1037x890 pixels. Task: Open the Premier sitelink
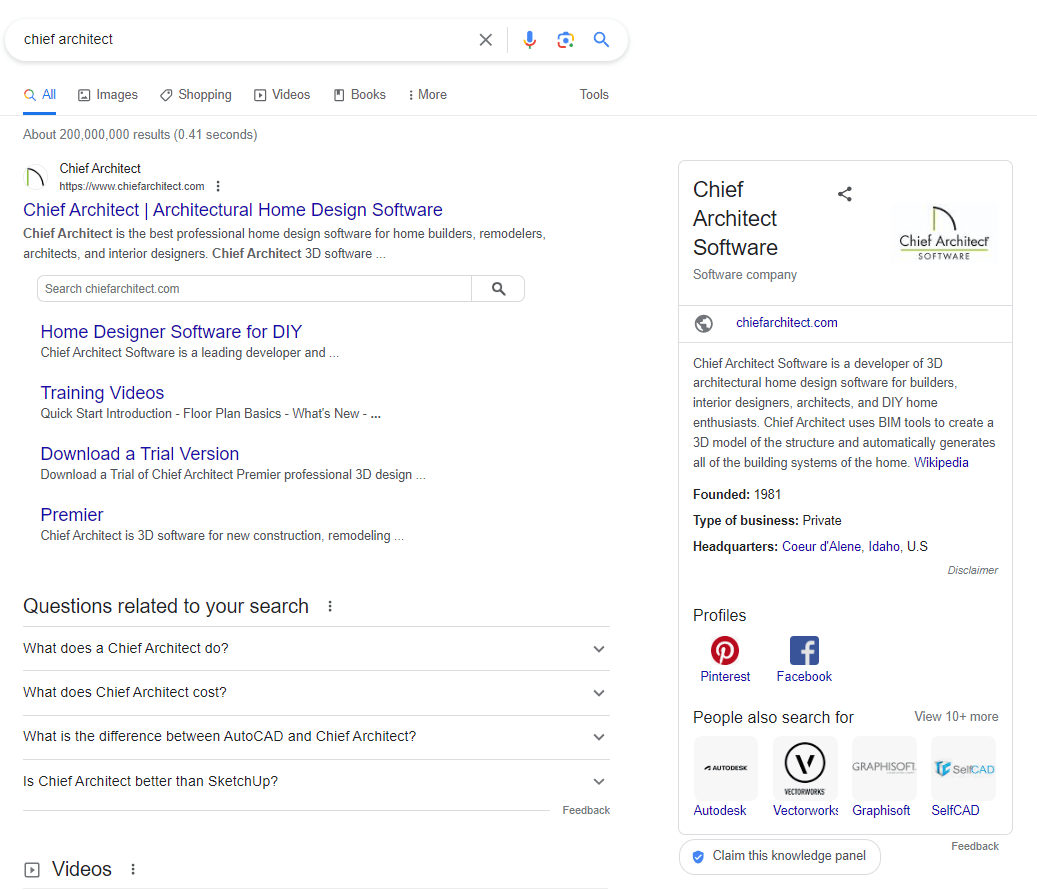coord(71,514)
